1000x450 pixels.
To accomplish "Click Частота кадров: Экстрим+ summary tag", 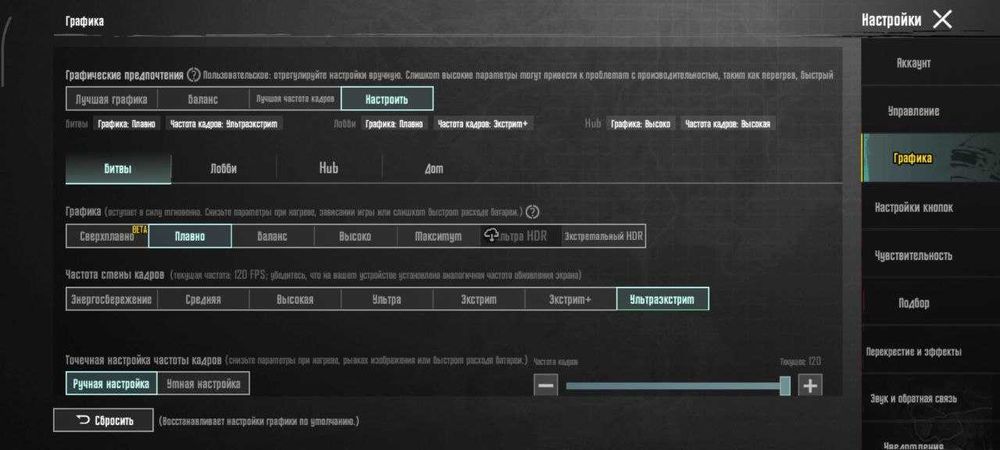I will (483, 124).
